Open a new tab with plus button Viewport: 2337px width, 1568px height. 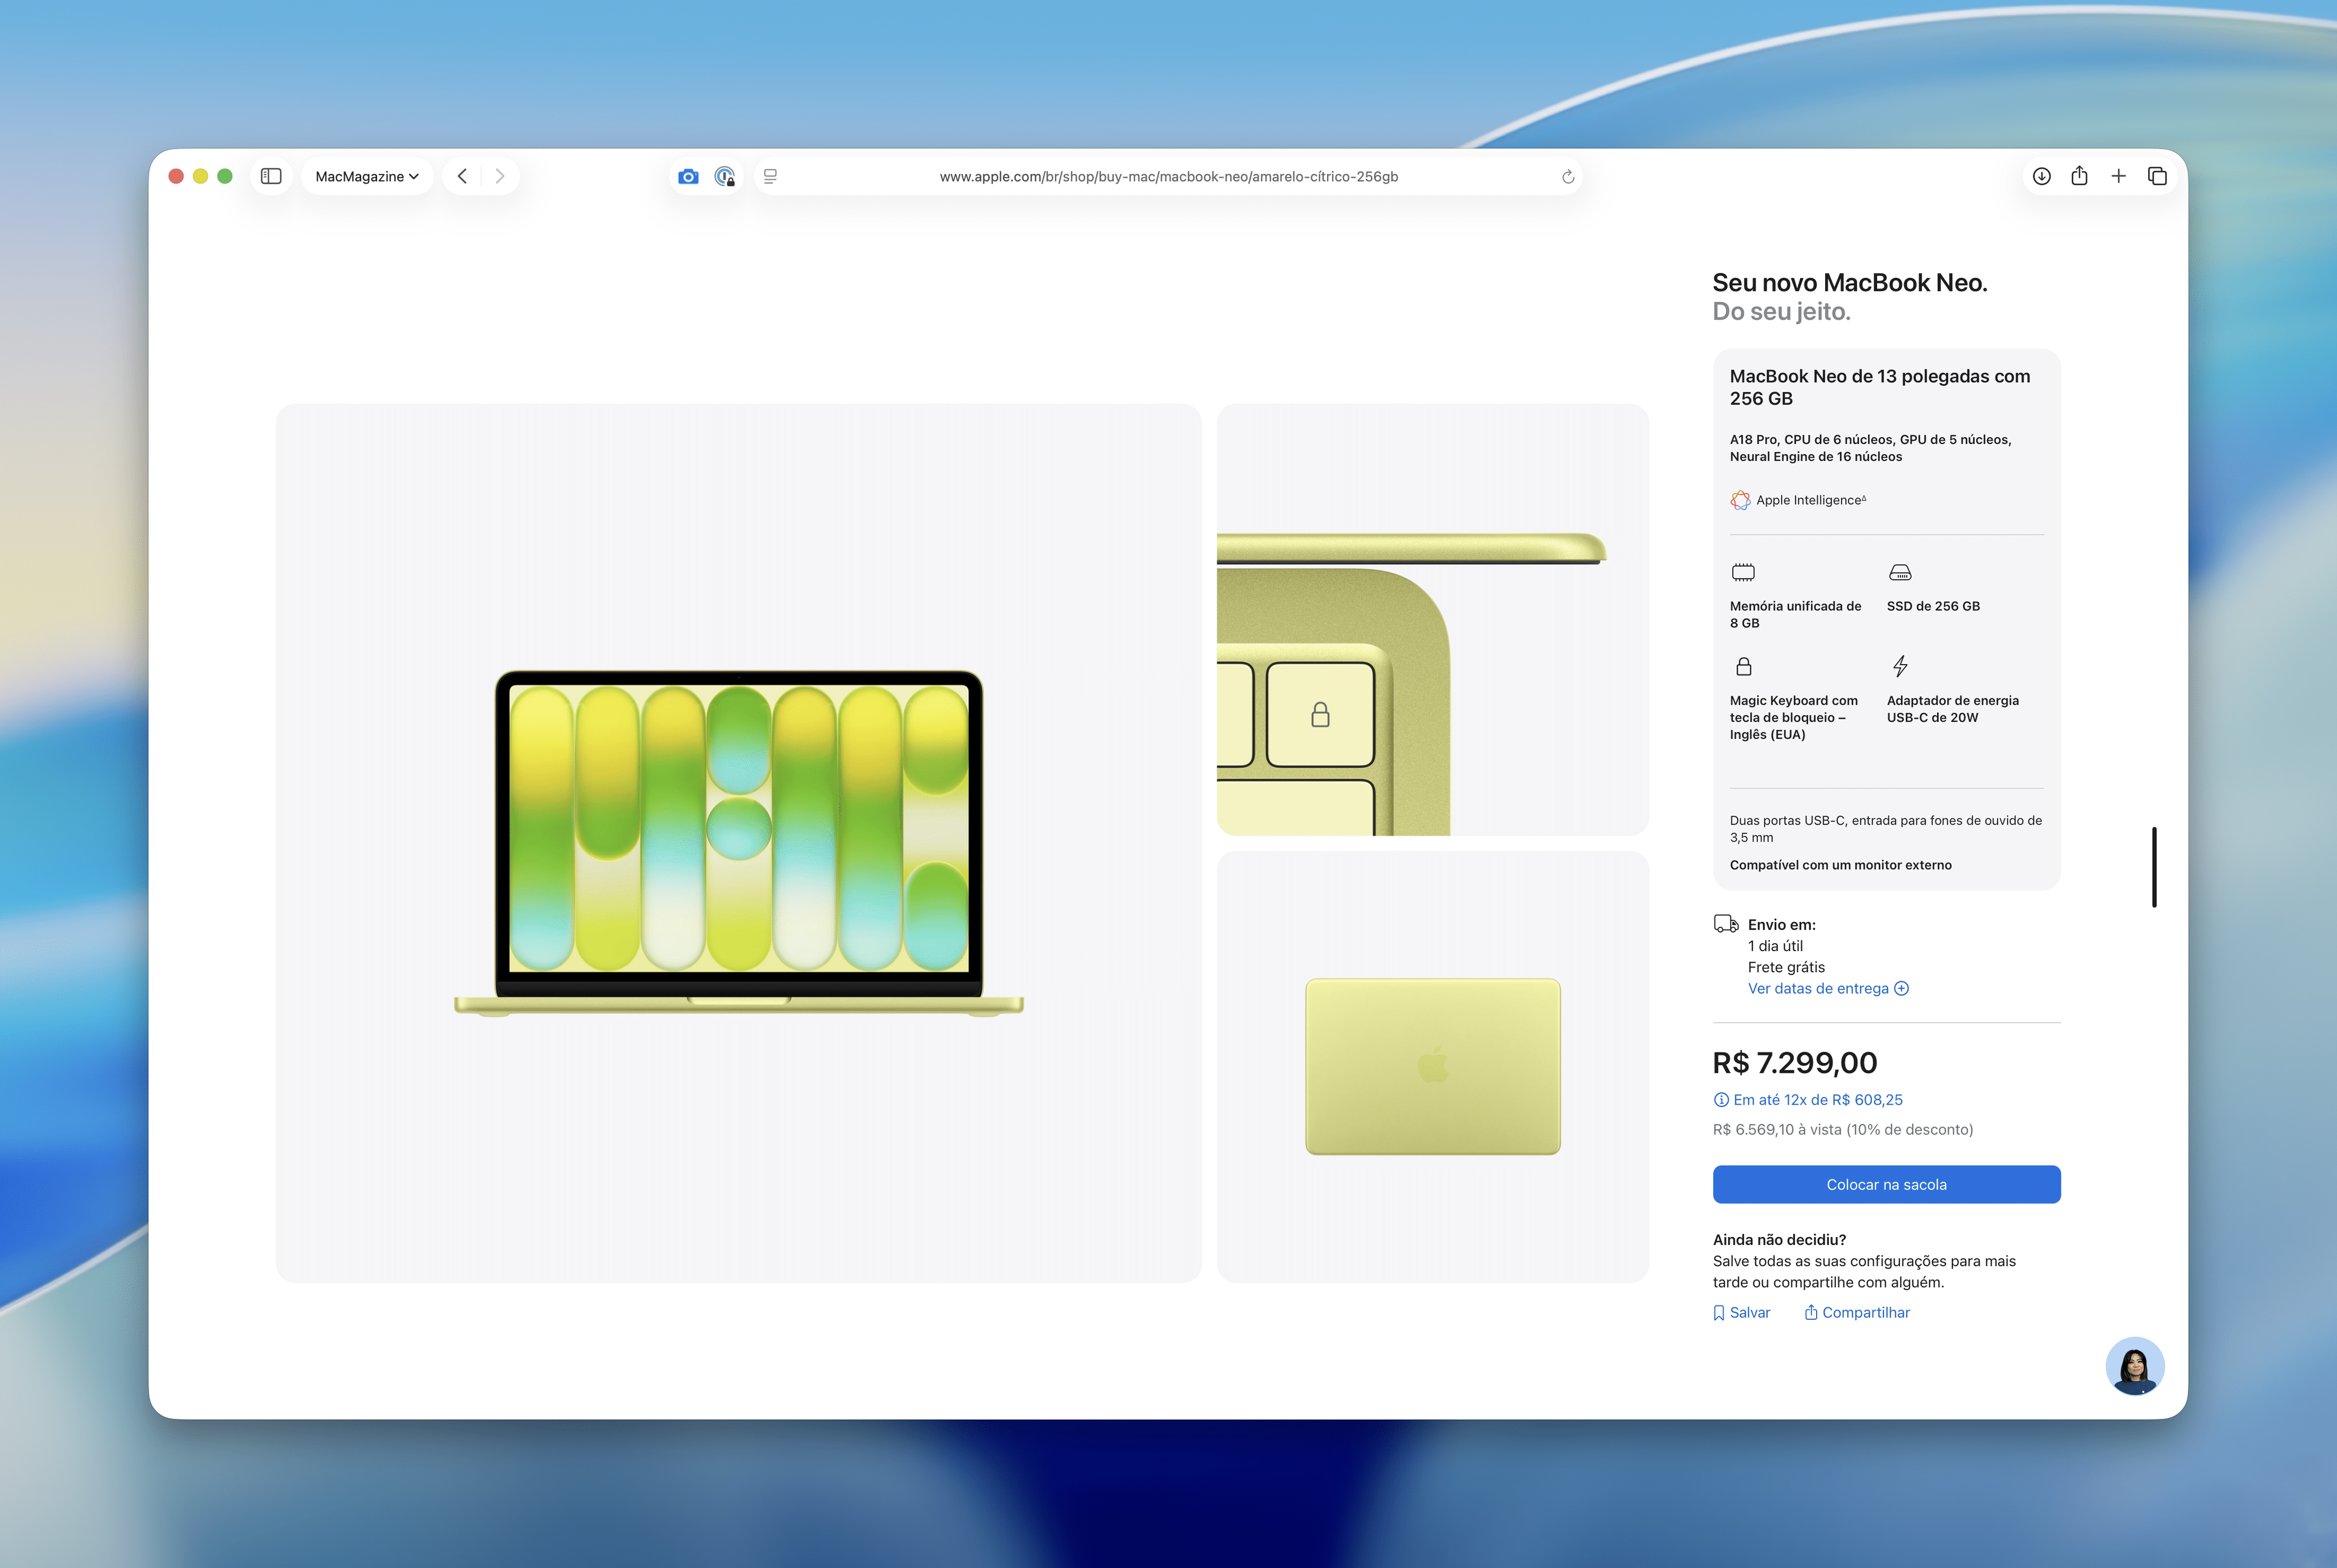coord(2118,176)
